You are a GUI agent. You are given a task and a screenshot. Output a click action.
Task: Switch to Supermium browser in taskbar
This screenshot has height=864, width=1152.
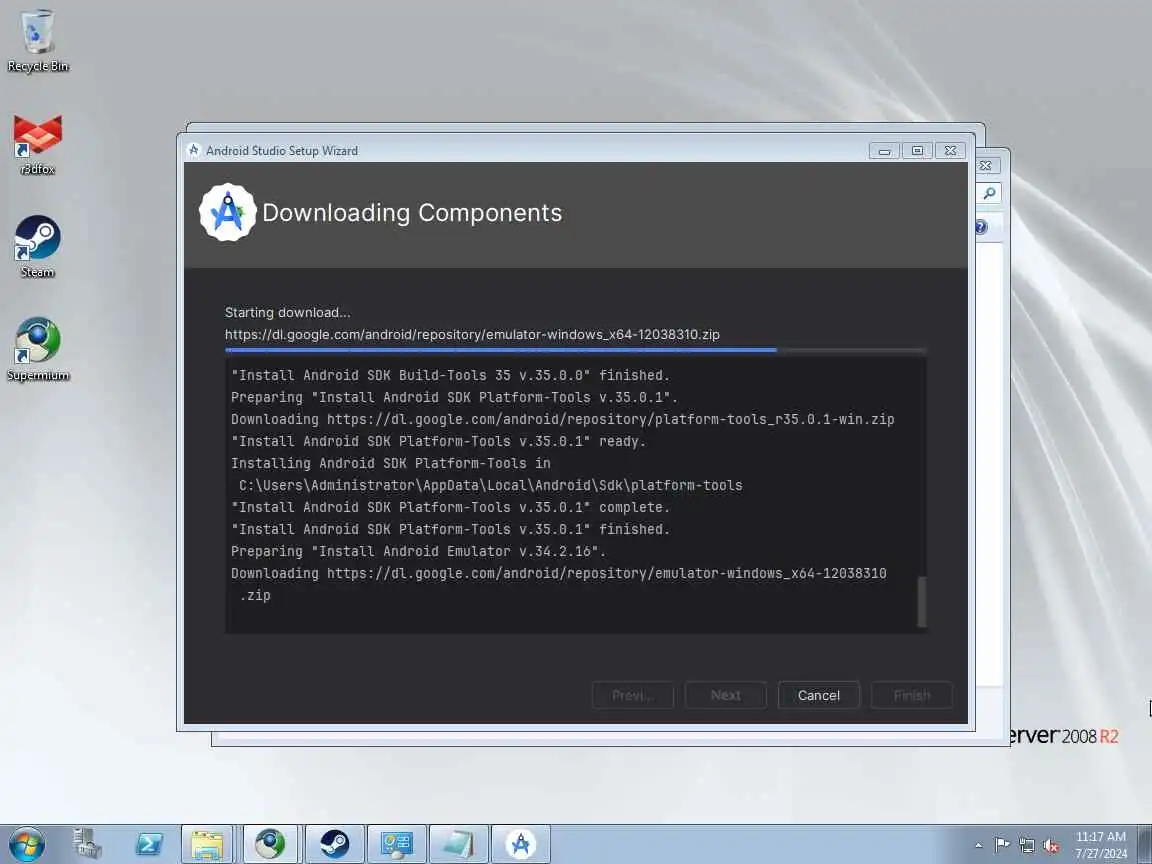point(270,844)
